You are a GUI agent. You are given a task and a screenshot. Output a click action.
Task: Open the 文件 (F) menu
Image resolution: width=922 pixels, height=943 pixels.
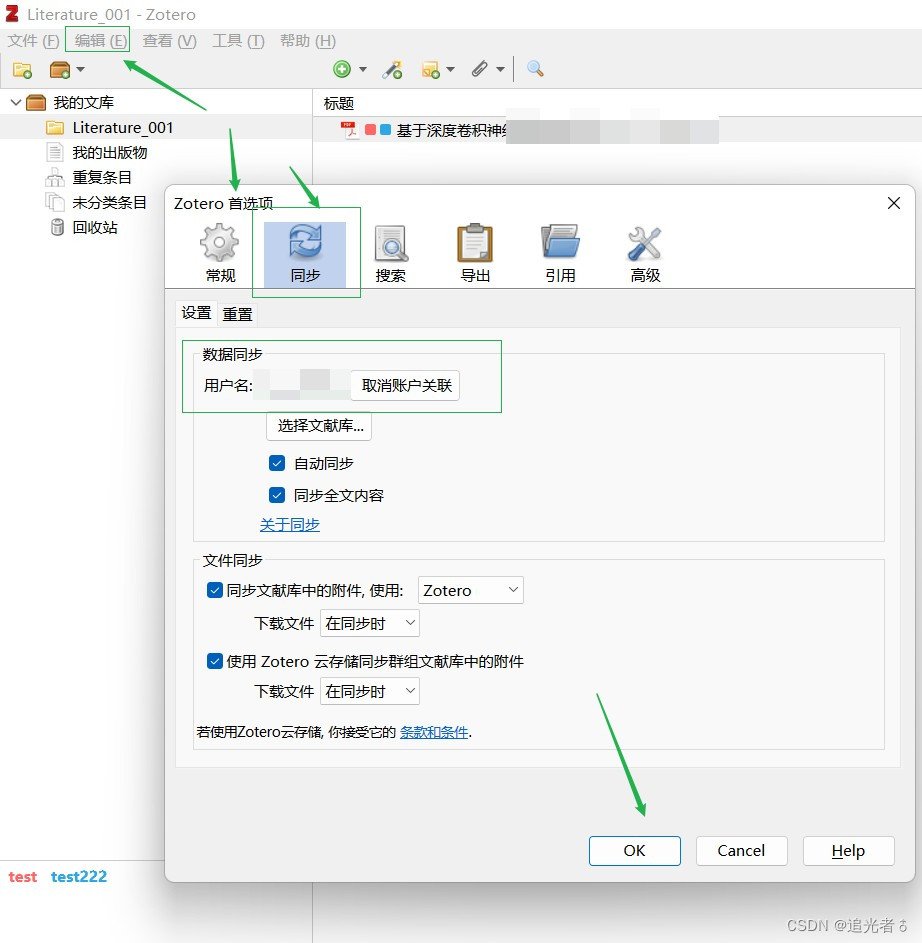click(34, 40)
